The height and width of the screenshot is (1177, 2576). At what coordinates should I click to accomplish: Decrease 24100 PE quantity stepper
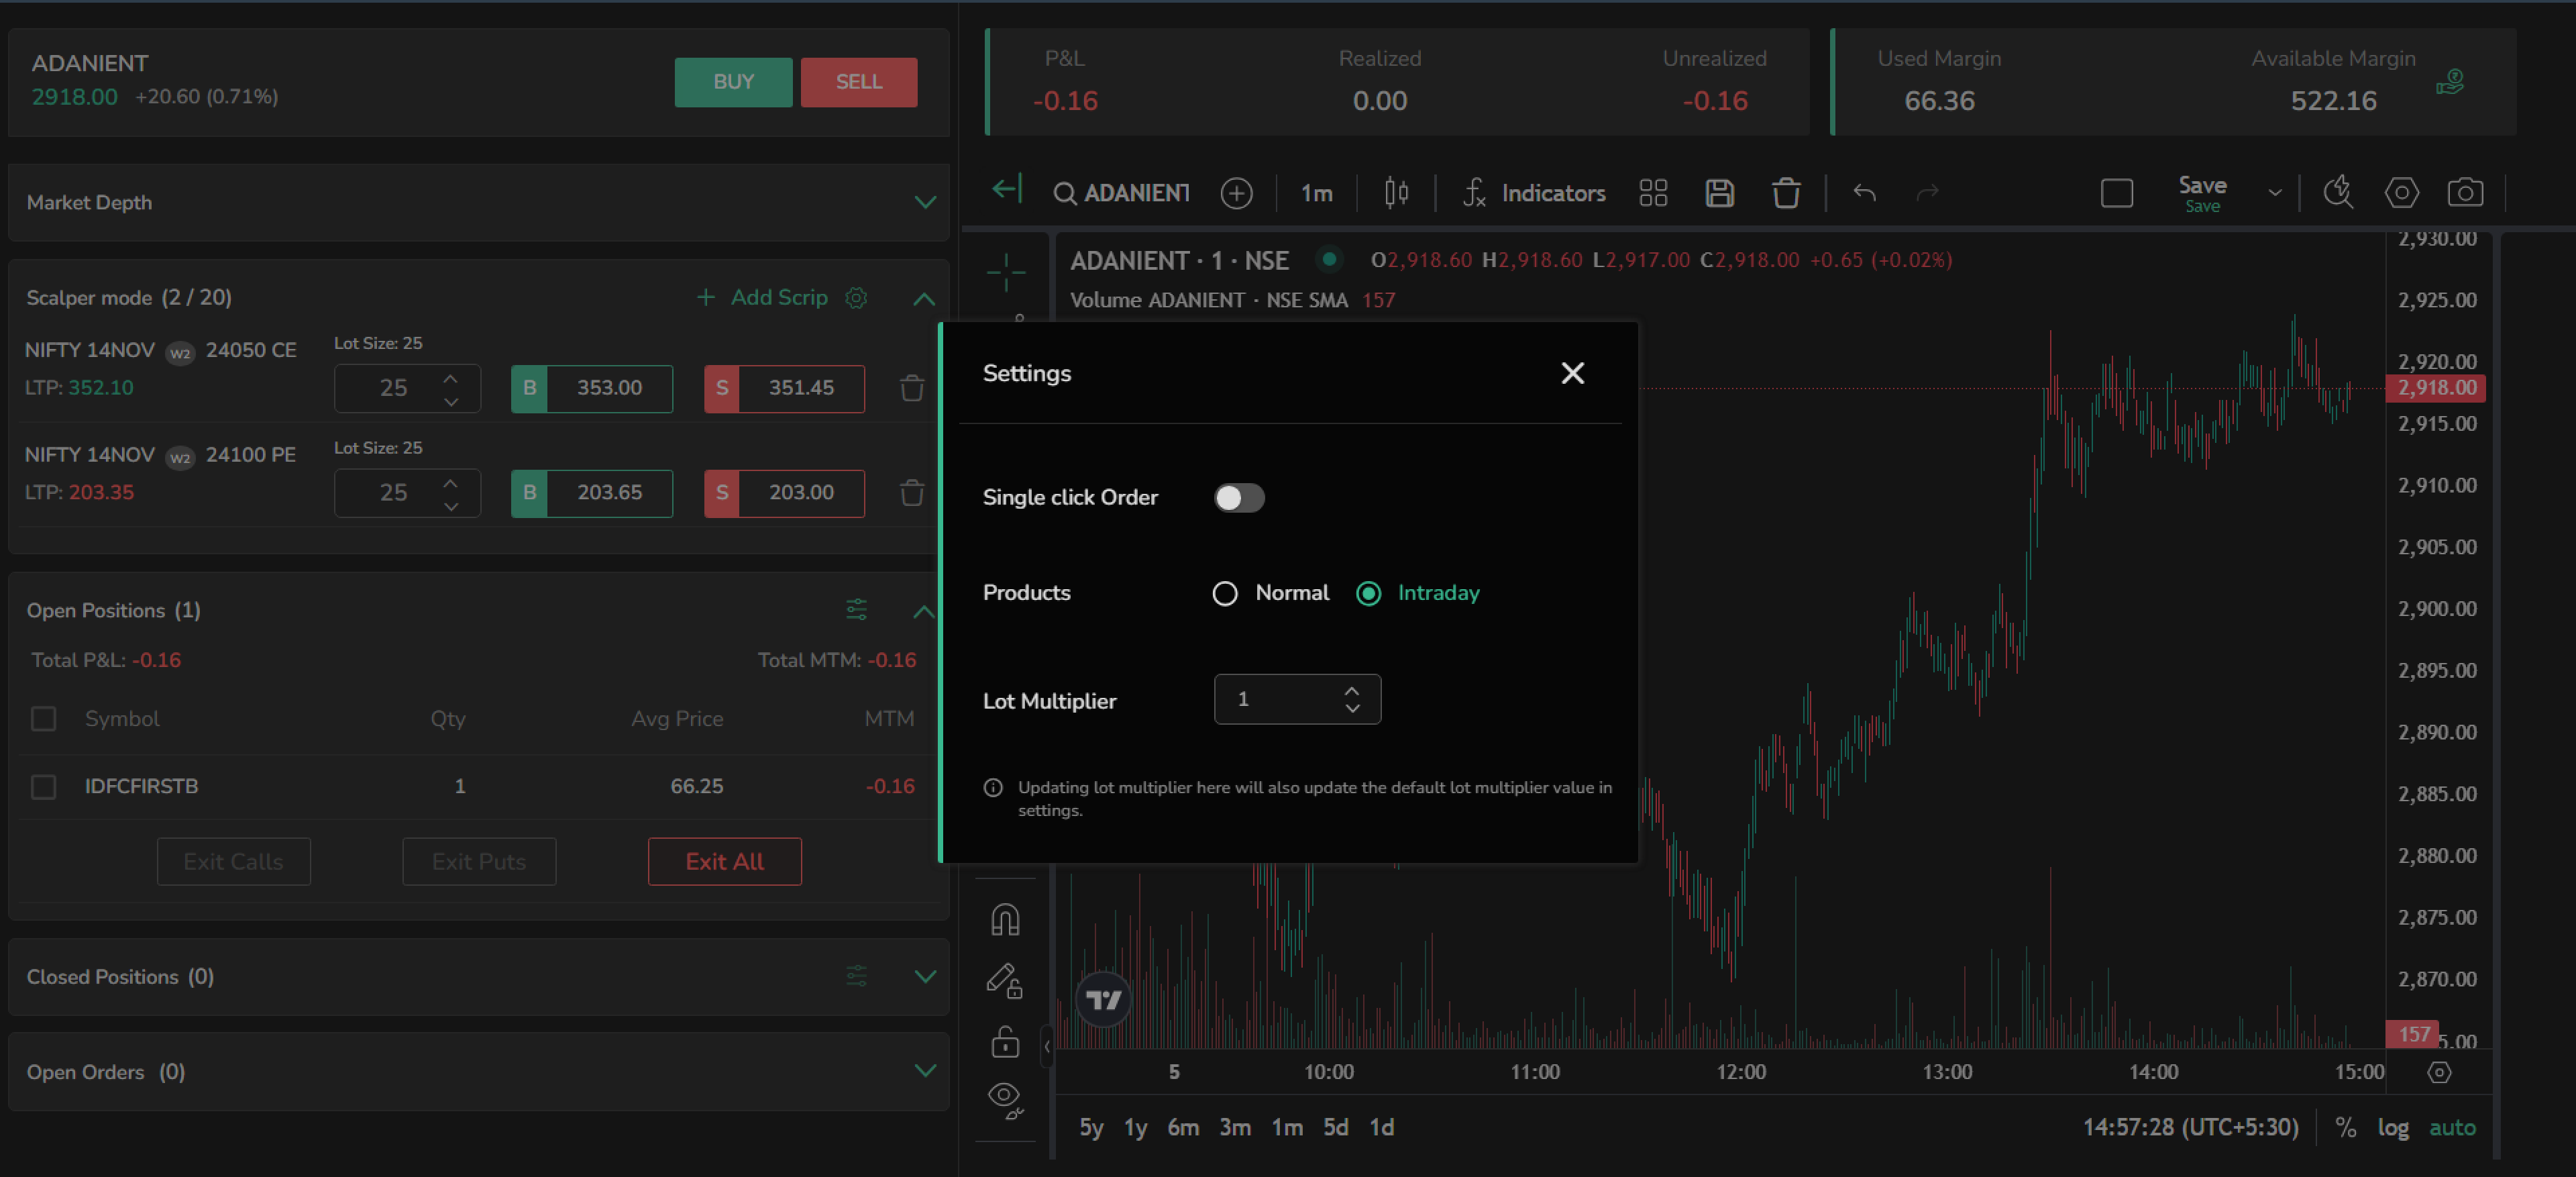pos(450,506)
